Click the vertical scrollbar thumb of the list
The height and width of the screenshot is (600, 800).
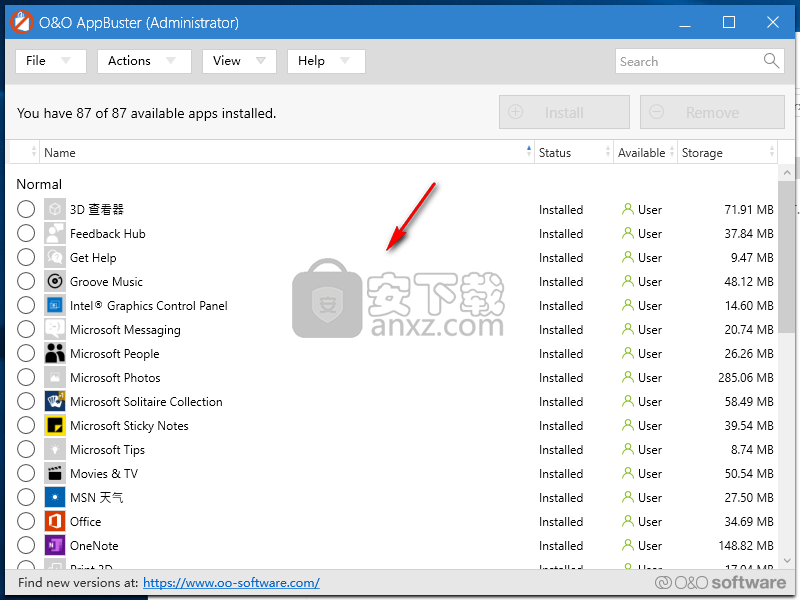pos(787,257)
